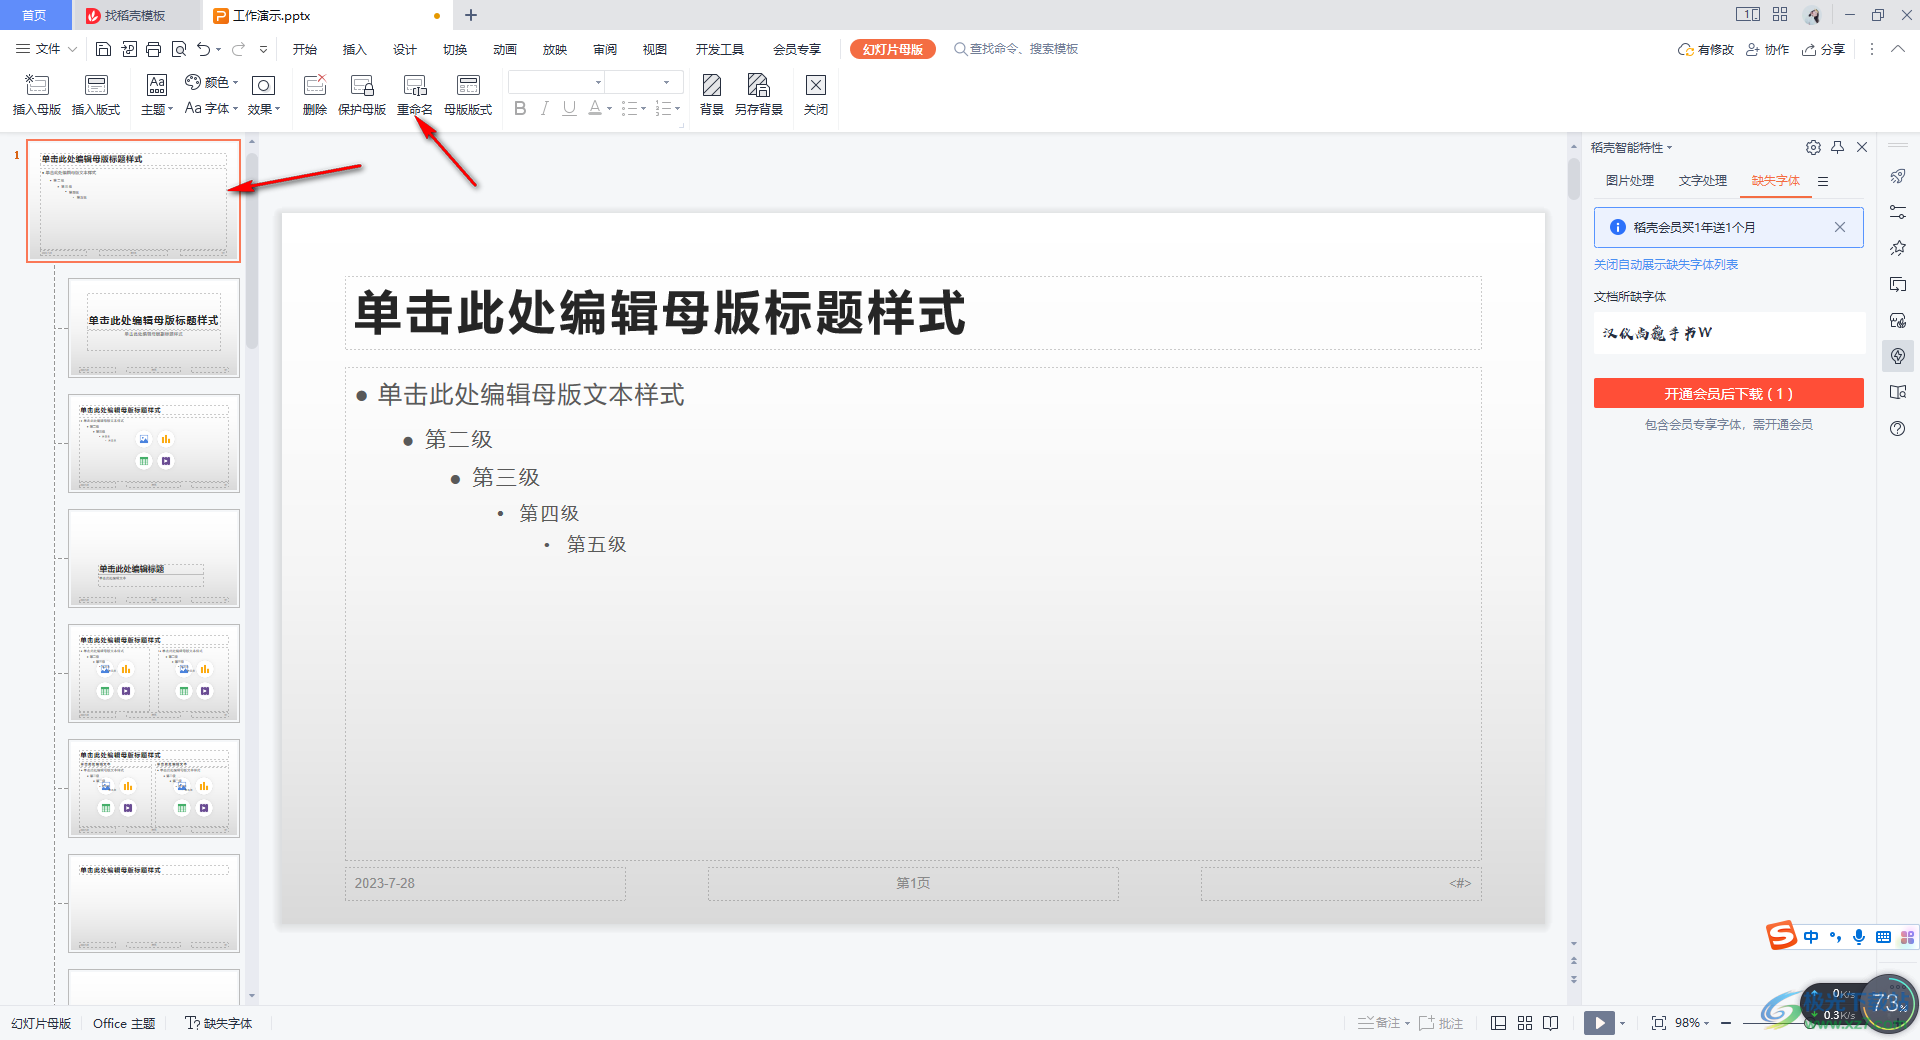This screenshot has width=1920, height=1040.
Task: Open the font color dropdown arrow
Action: [609, 109]
